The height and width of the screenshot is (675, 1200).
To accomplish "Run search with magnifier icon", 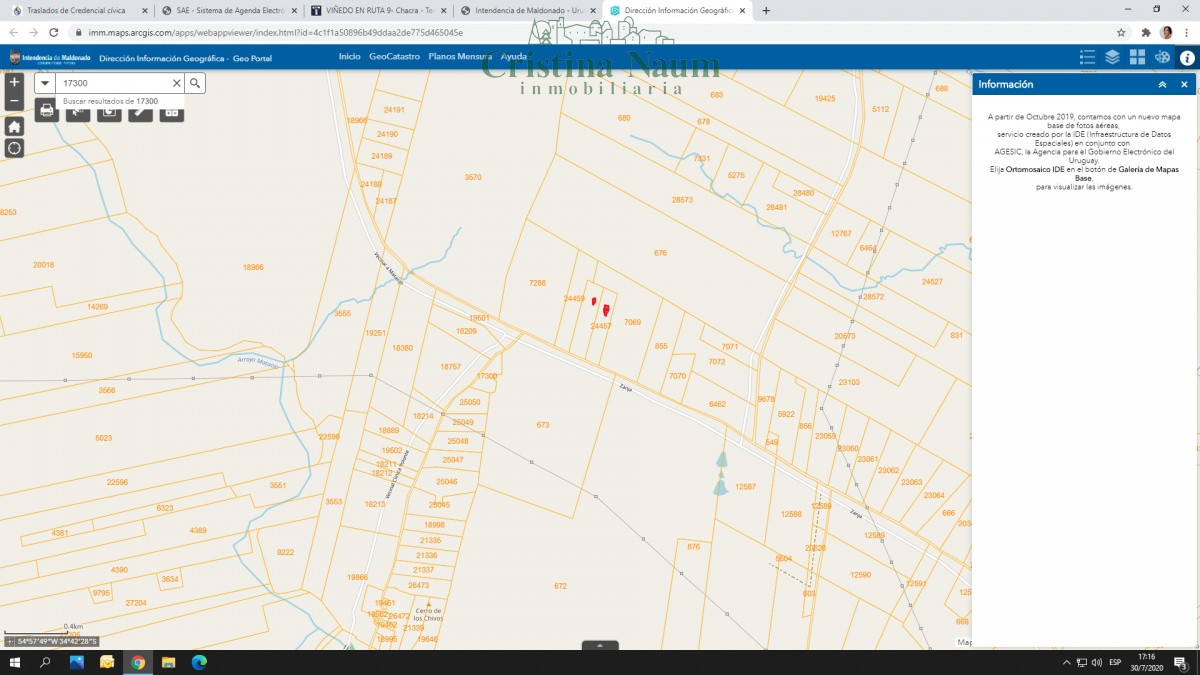I will click(x=195, y=83).
